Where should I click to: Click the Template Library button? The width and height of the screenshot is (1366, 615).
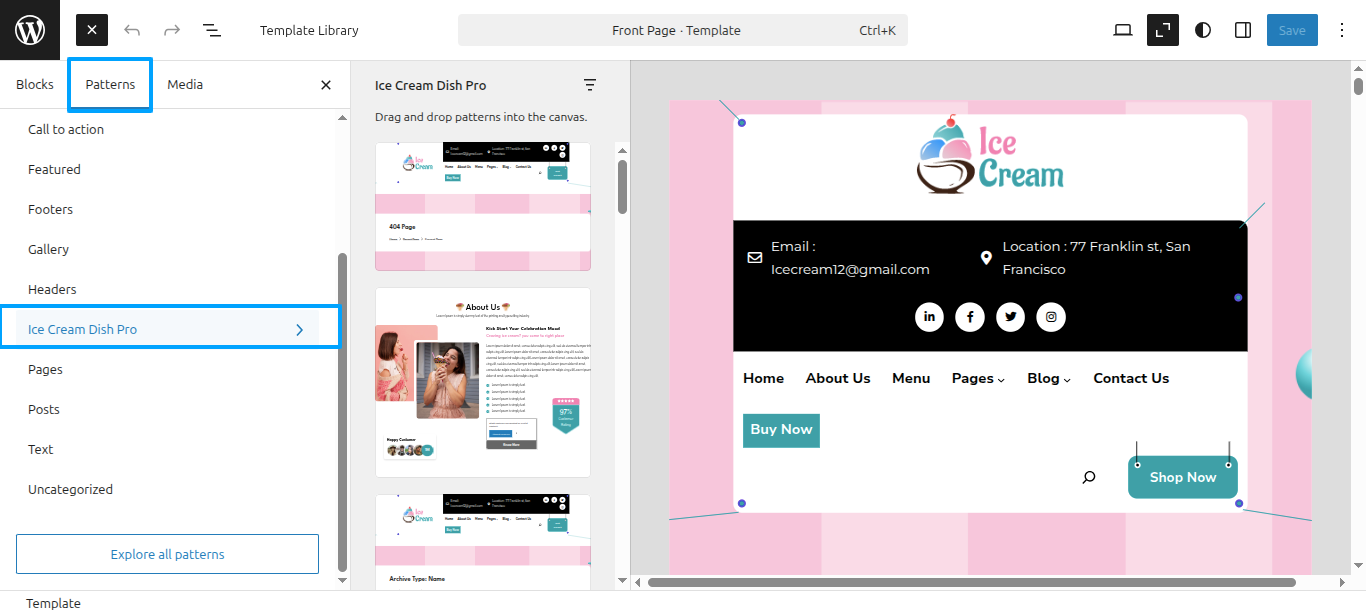(309, 30)
